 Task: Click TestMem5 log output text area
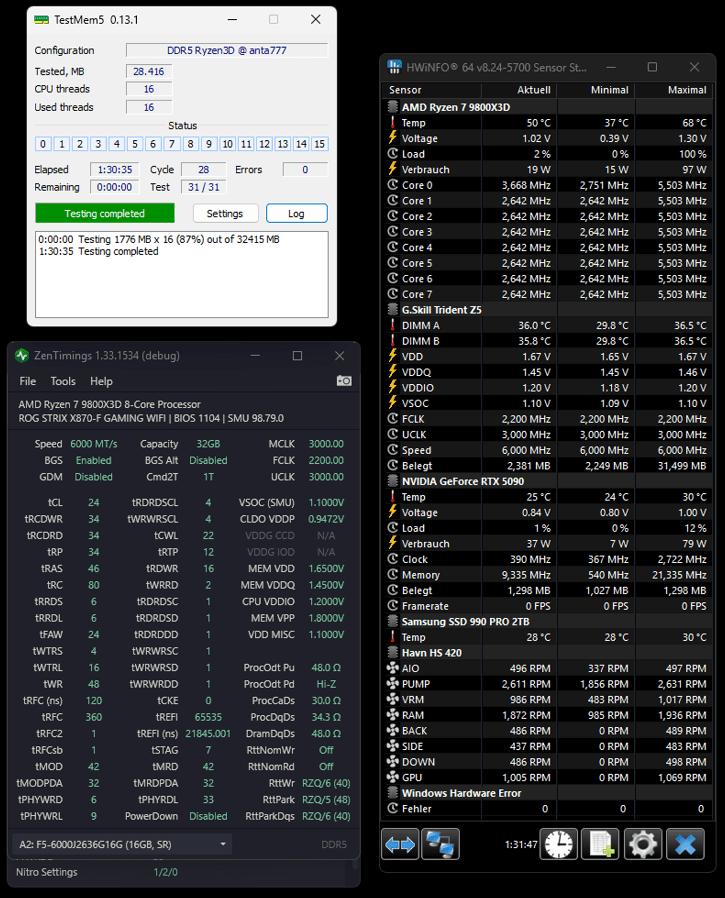(182, 274)
